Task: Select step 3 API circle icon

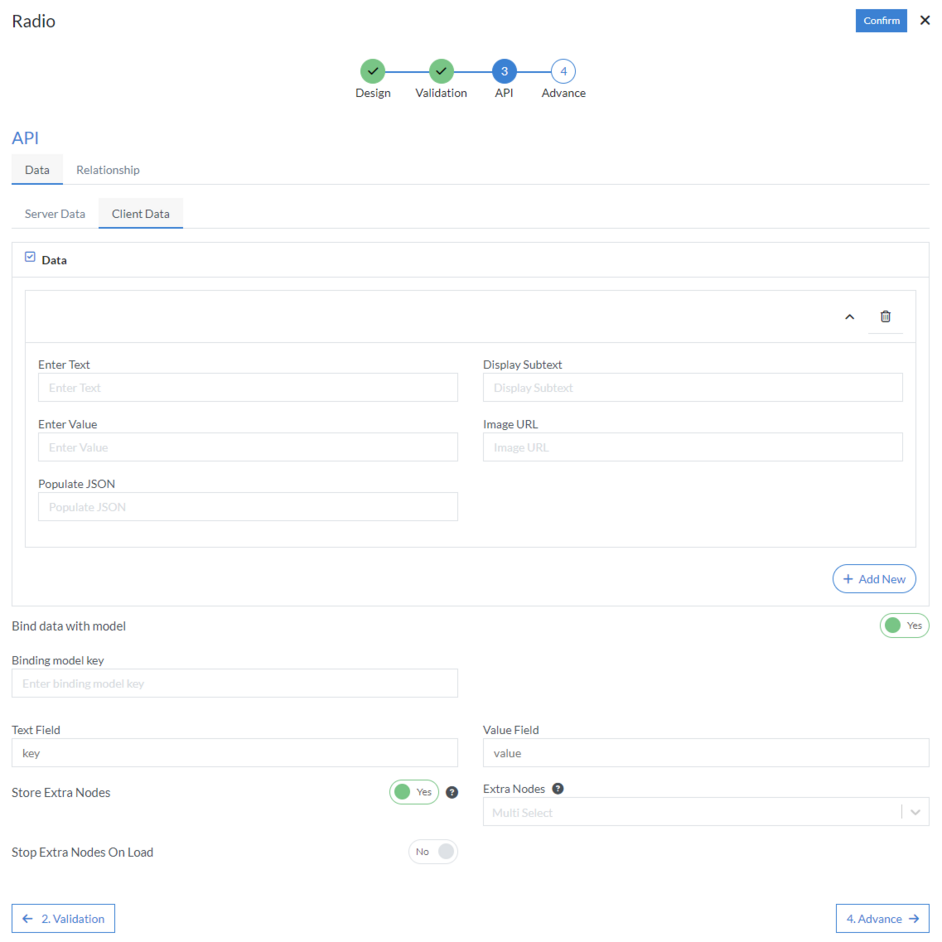Action: pos(503,70)
